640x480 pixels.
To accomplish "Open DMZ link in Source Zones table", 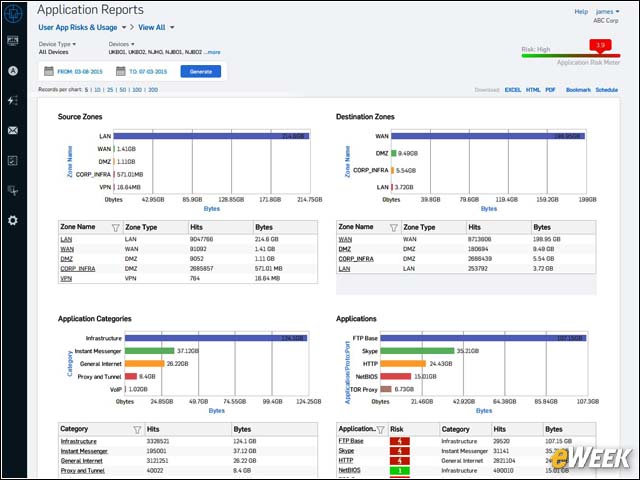I will click(67, 259).
